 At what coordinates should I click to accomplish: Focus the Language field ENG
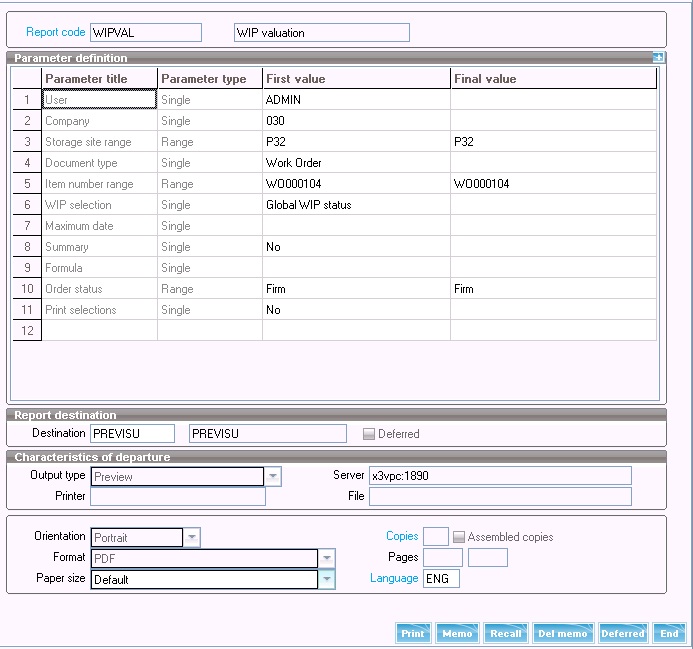pos(441,578)
